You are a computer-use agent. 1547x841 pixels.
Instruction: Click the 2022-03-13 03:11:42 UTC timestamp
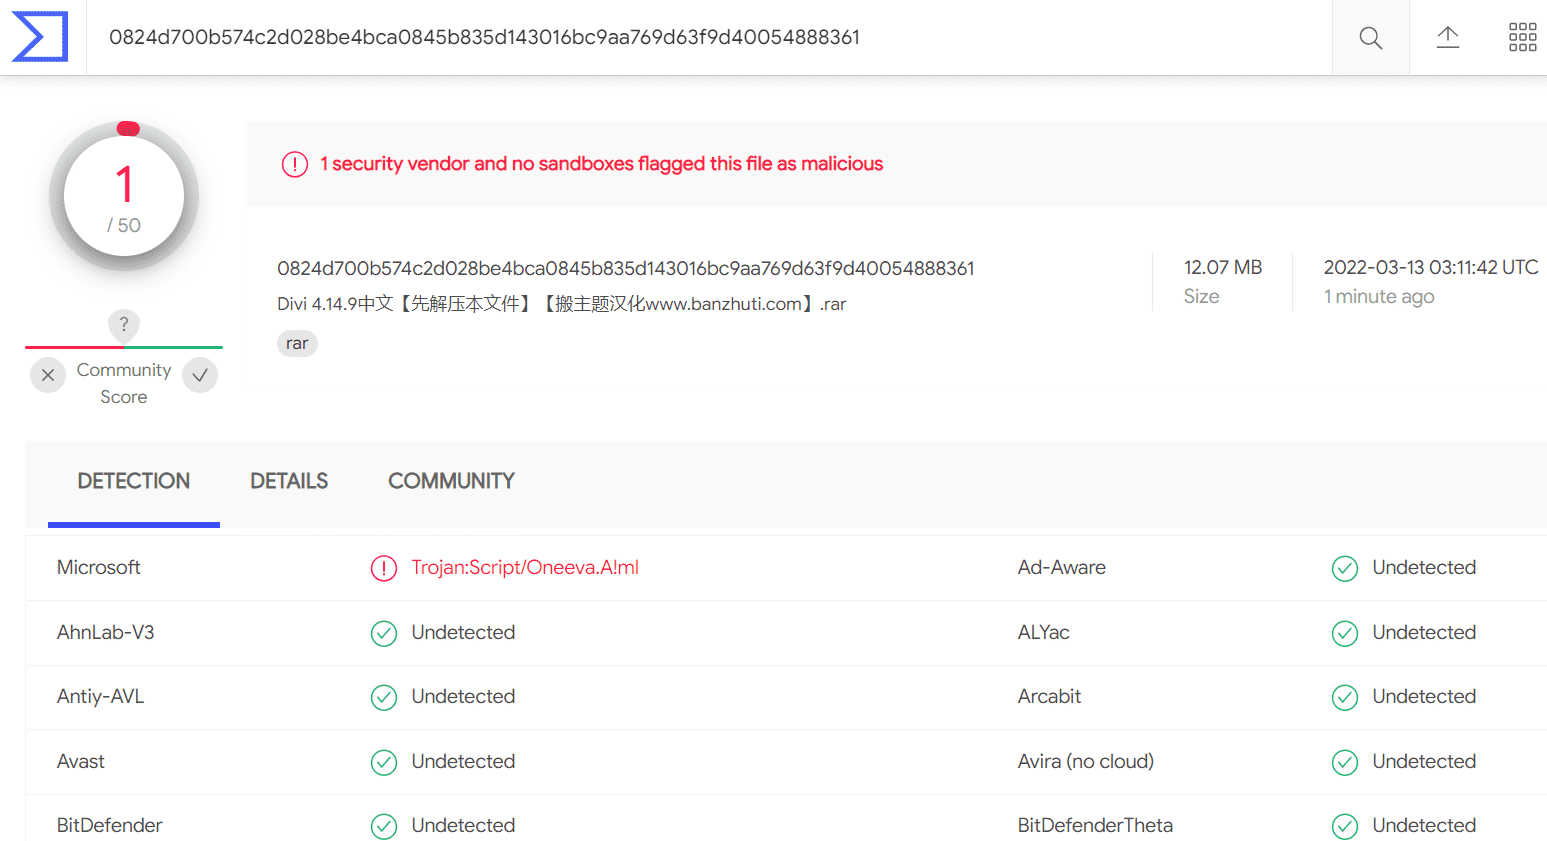click(1431, 267)
